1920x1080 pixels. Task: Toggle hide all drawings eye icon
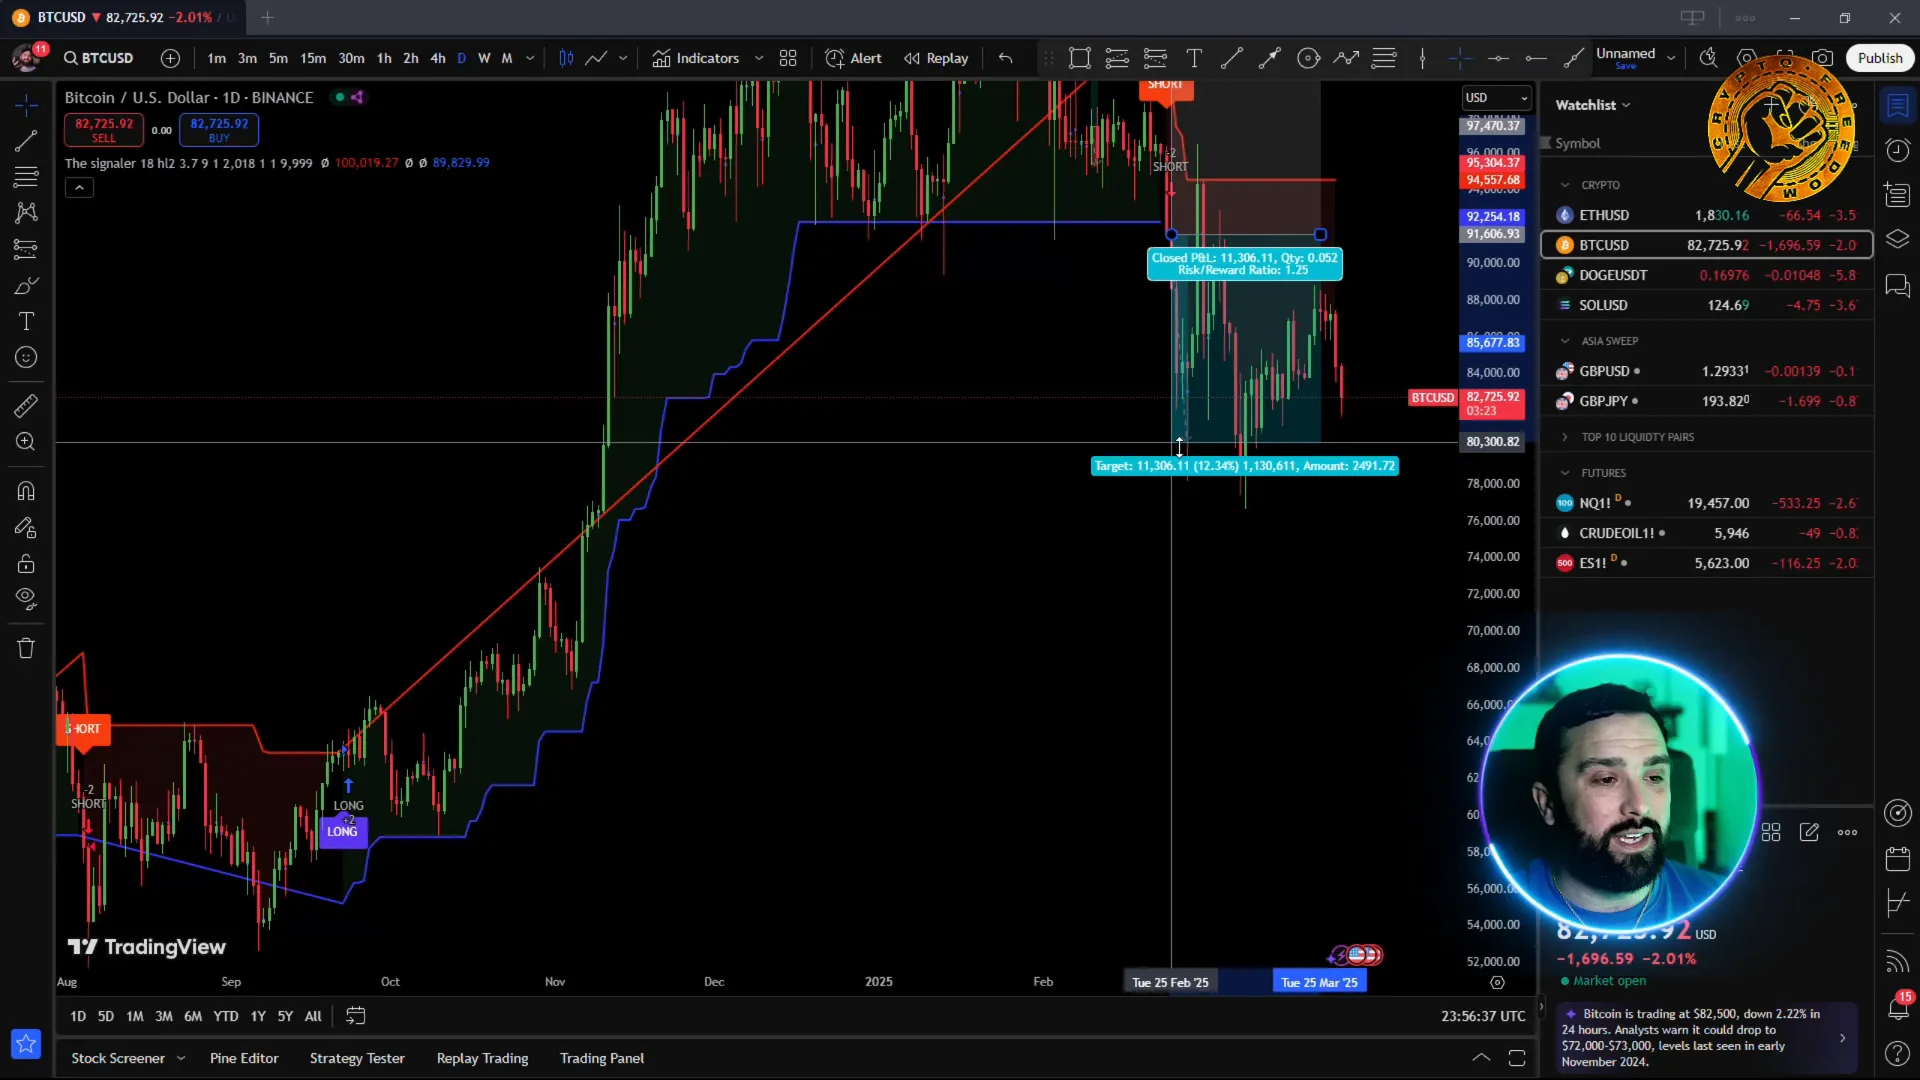[x=26, y=599]
